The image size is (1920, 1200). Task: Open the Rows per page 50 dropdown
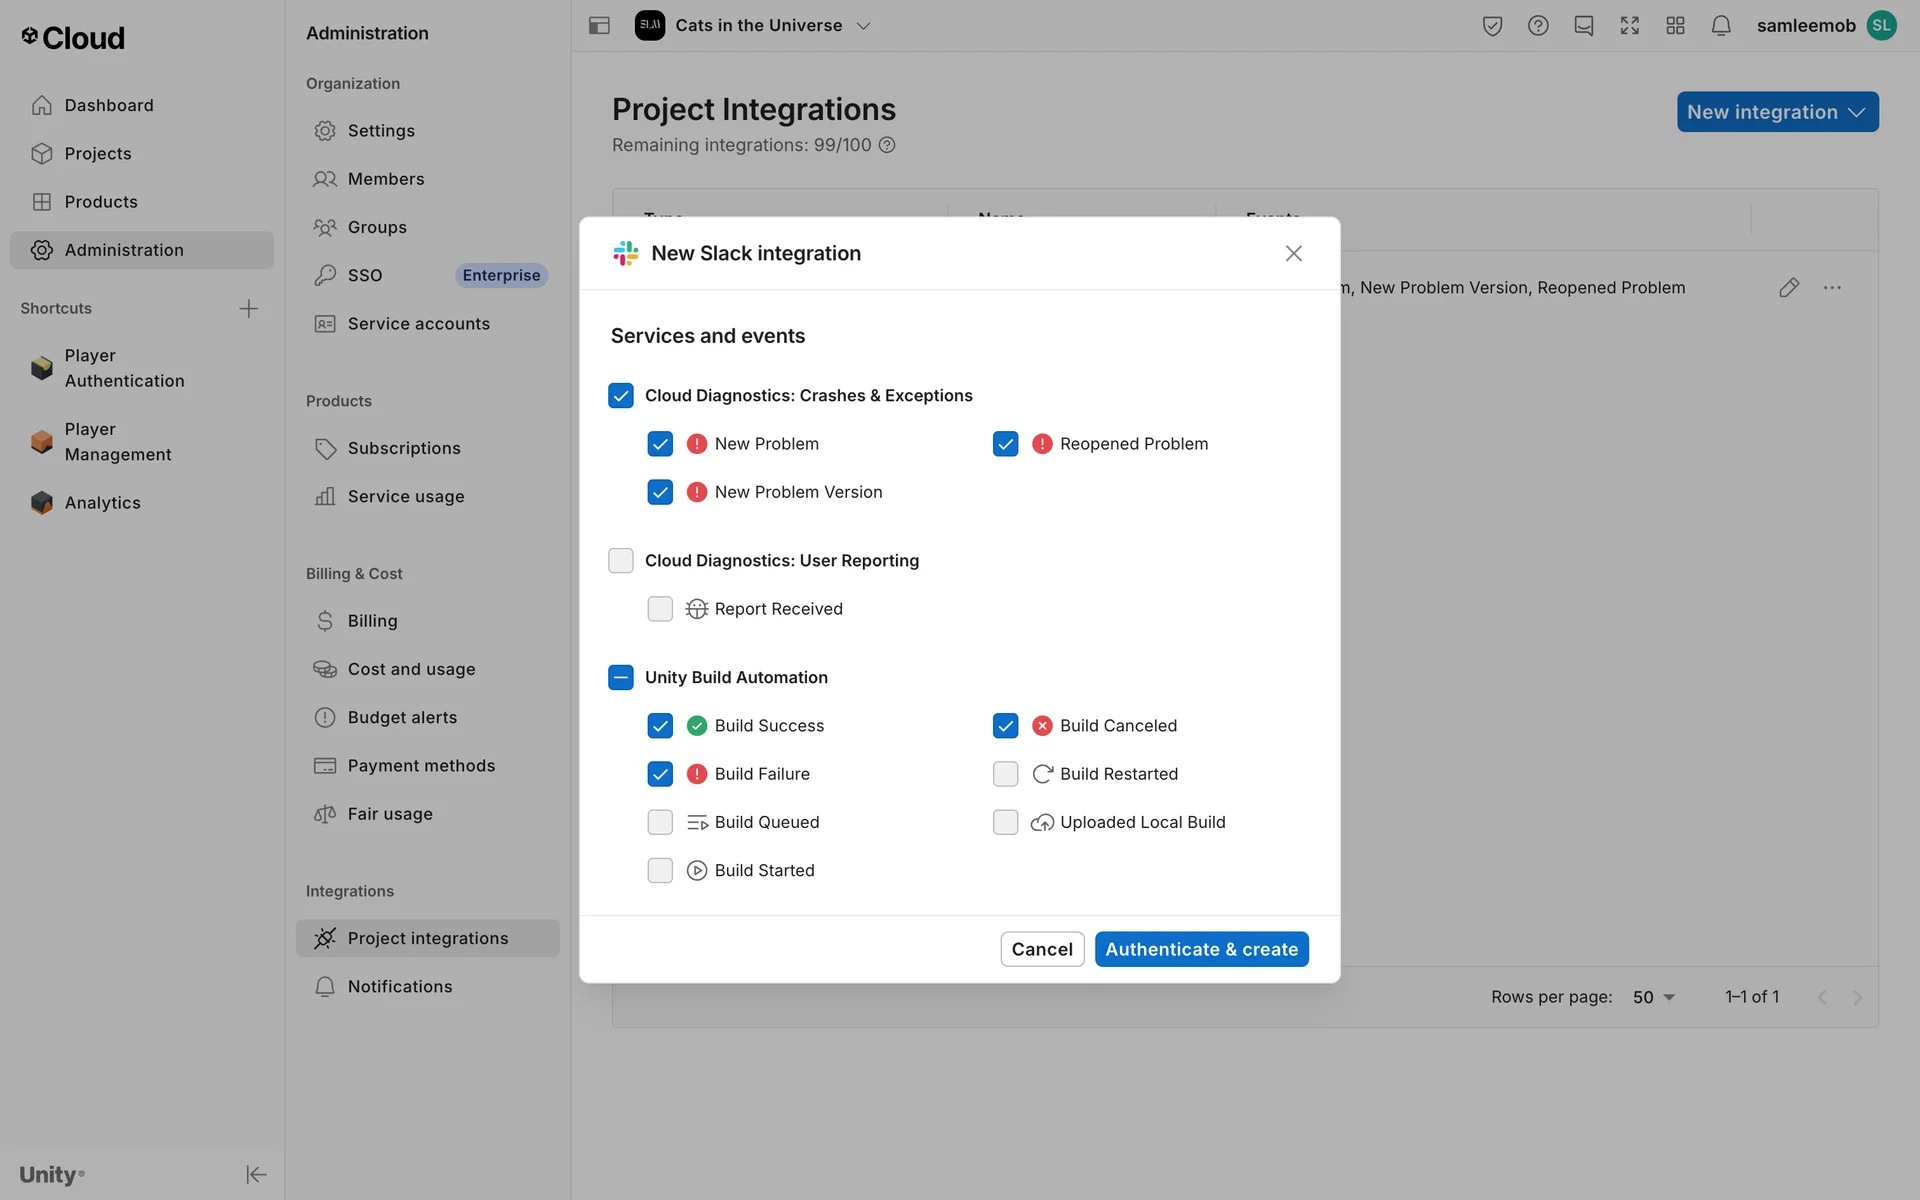[1653, 997]
